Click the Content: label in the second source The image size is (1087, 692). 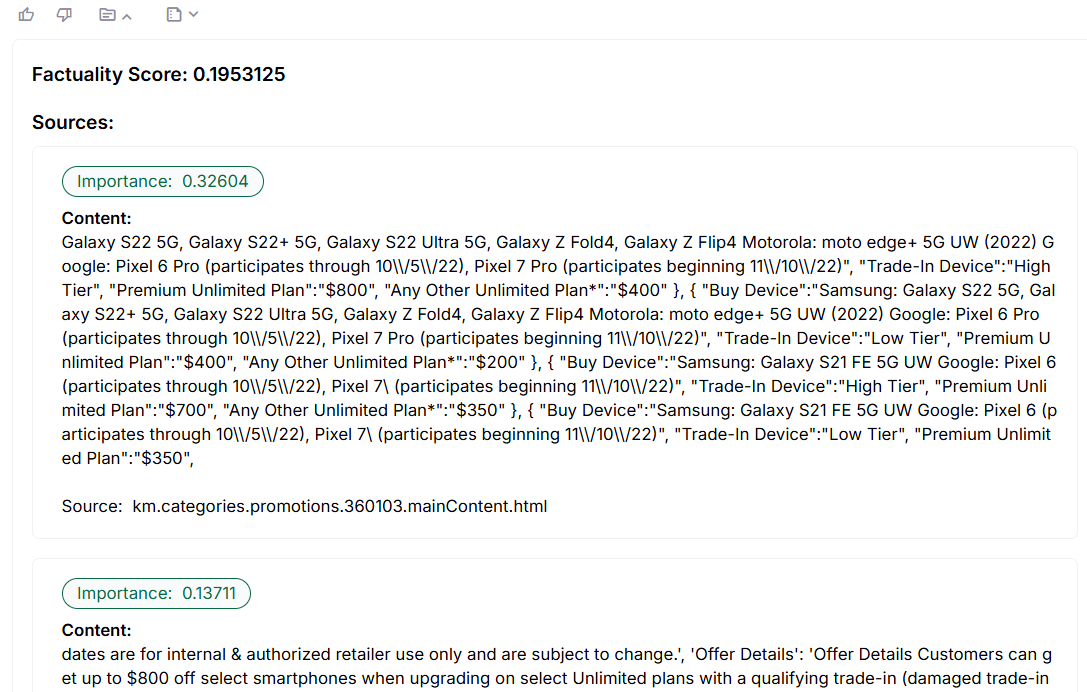[96, 630]
